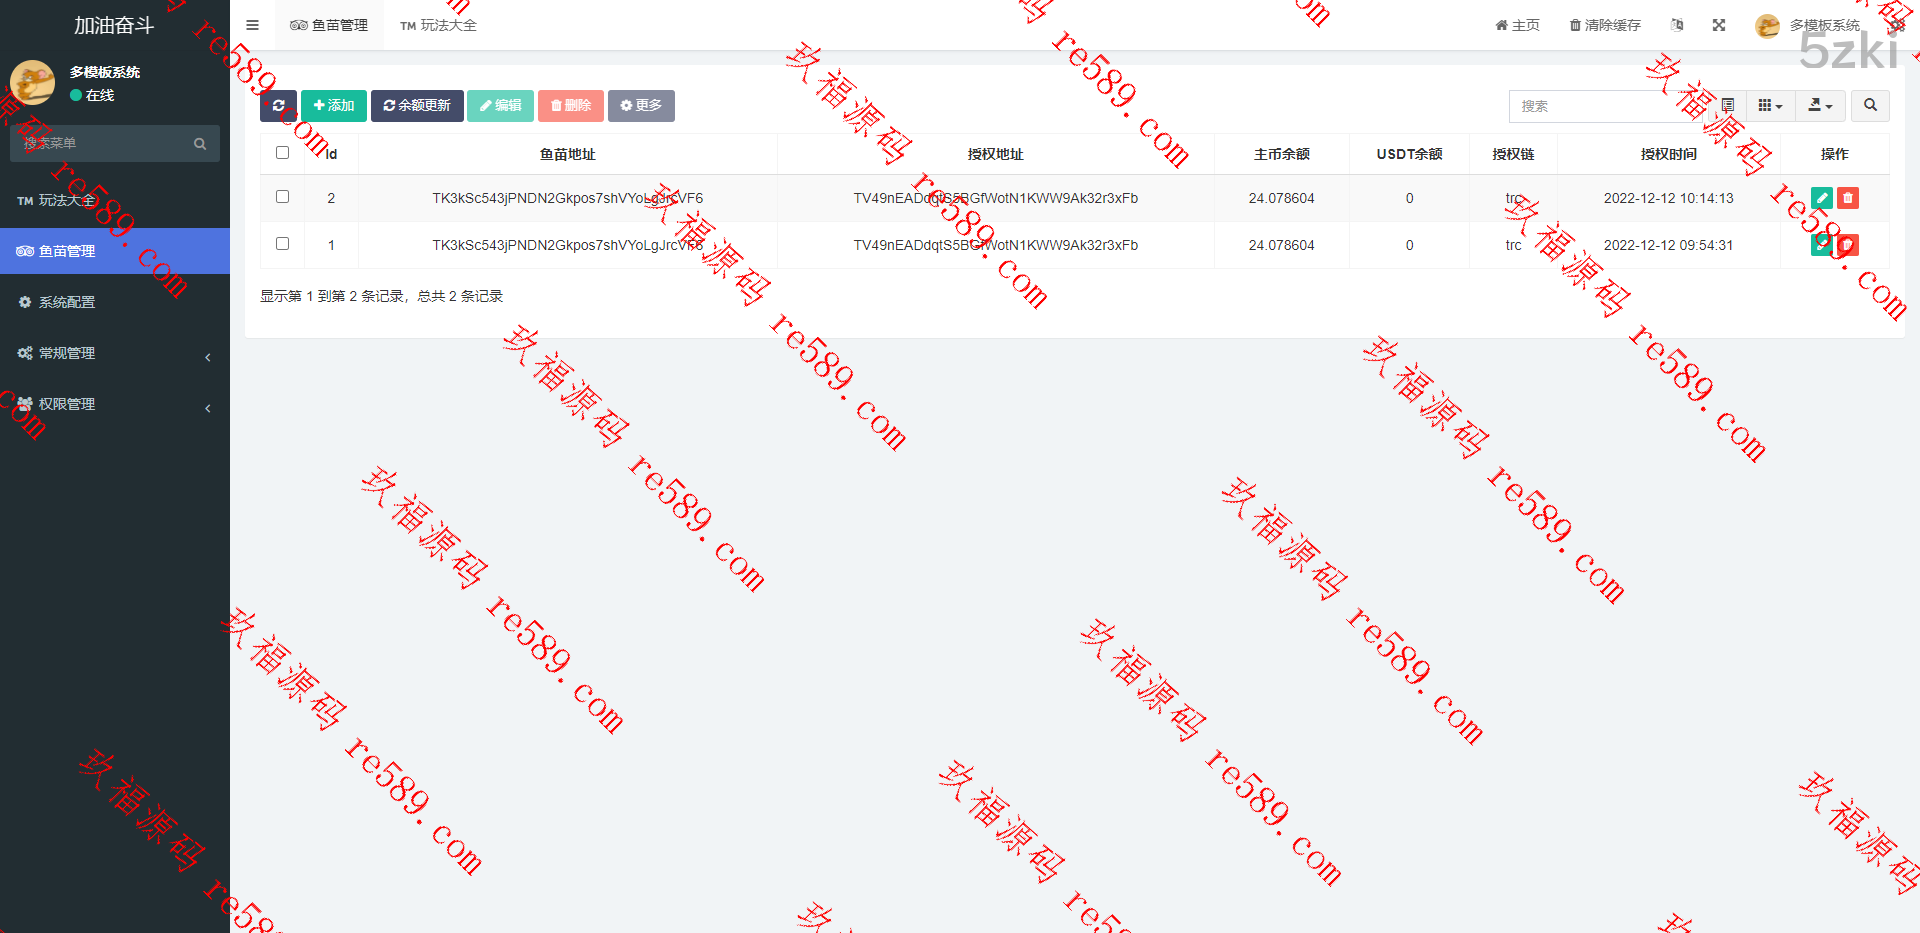
Task: Check the checkbox for row Id 2
Action: click(282, 197)
